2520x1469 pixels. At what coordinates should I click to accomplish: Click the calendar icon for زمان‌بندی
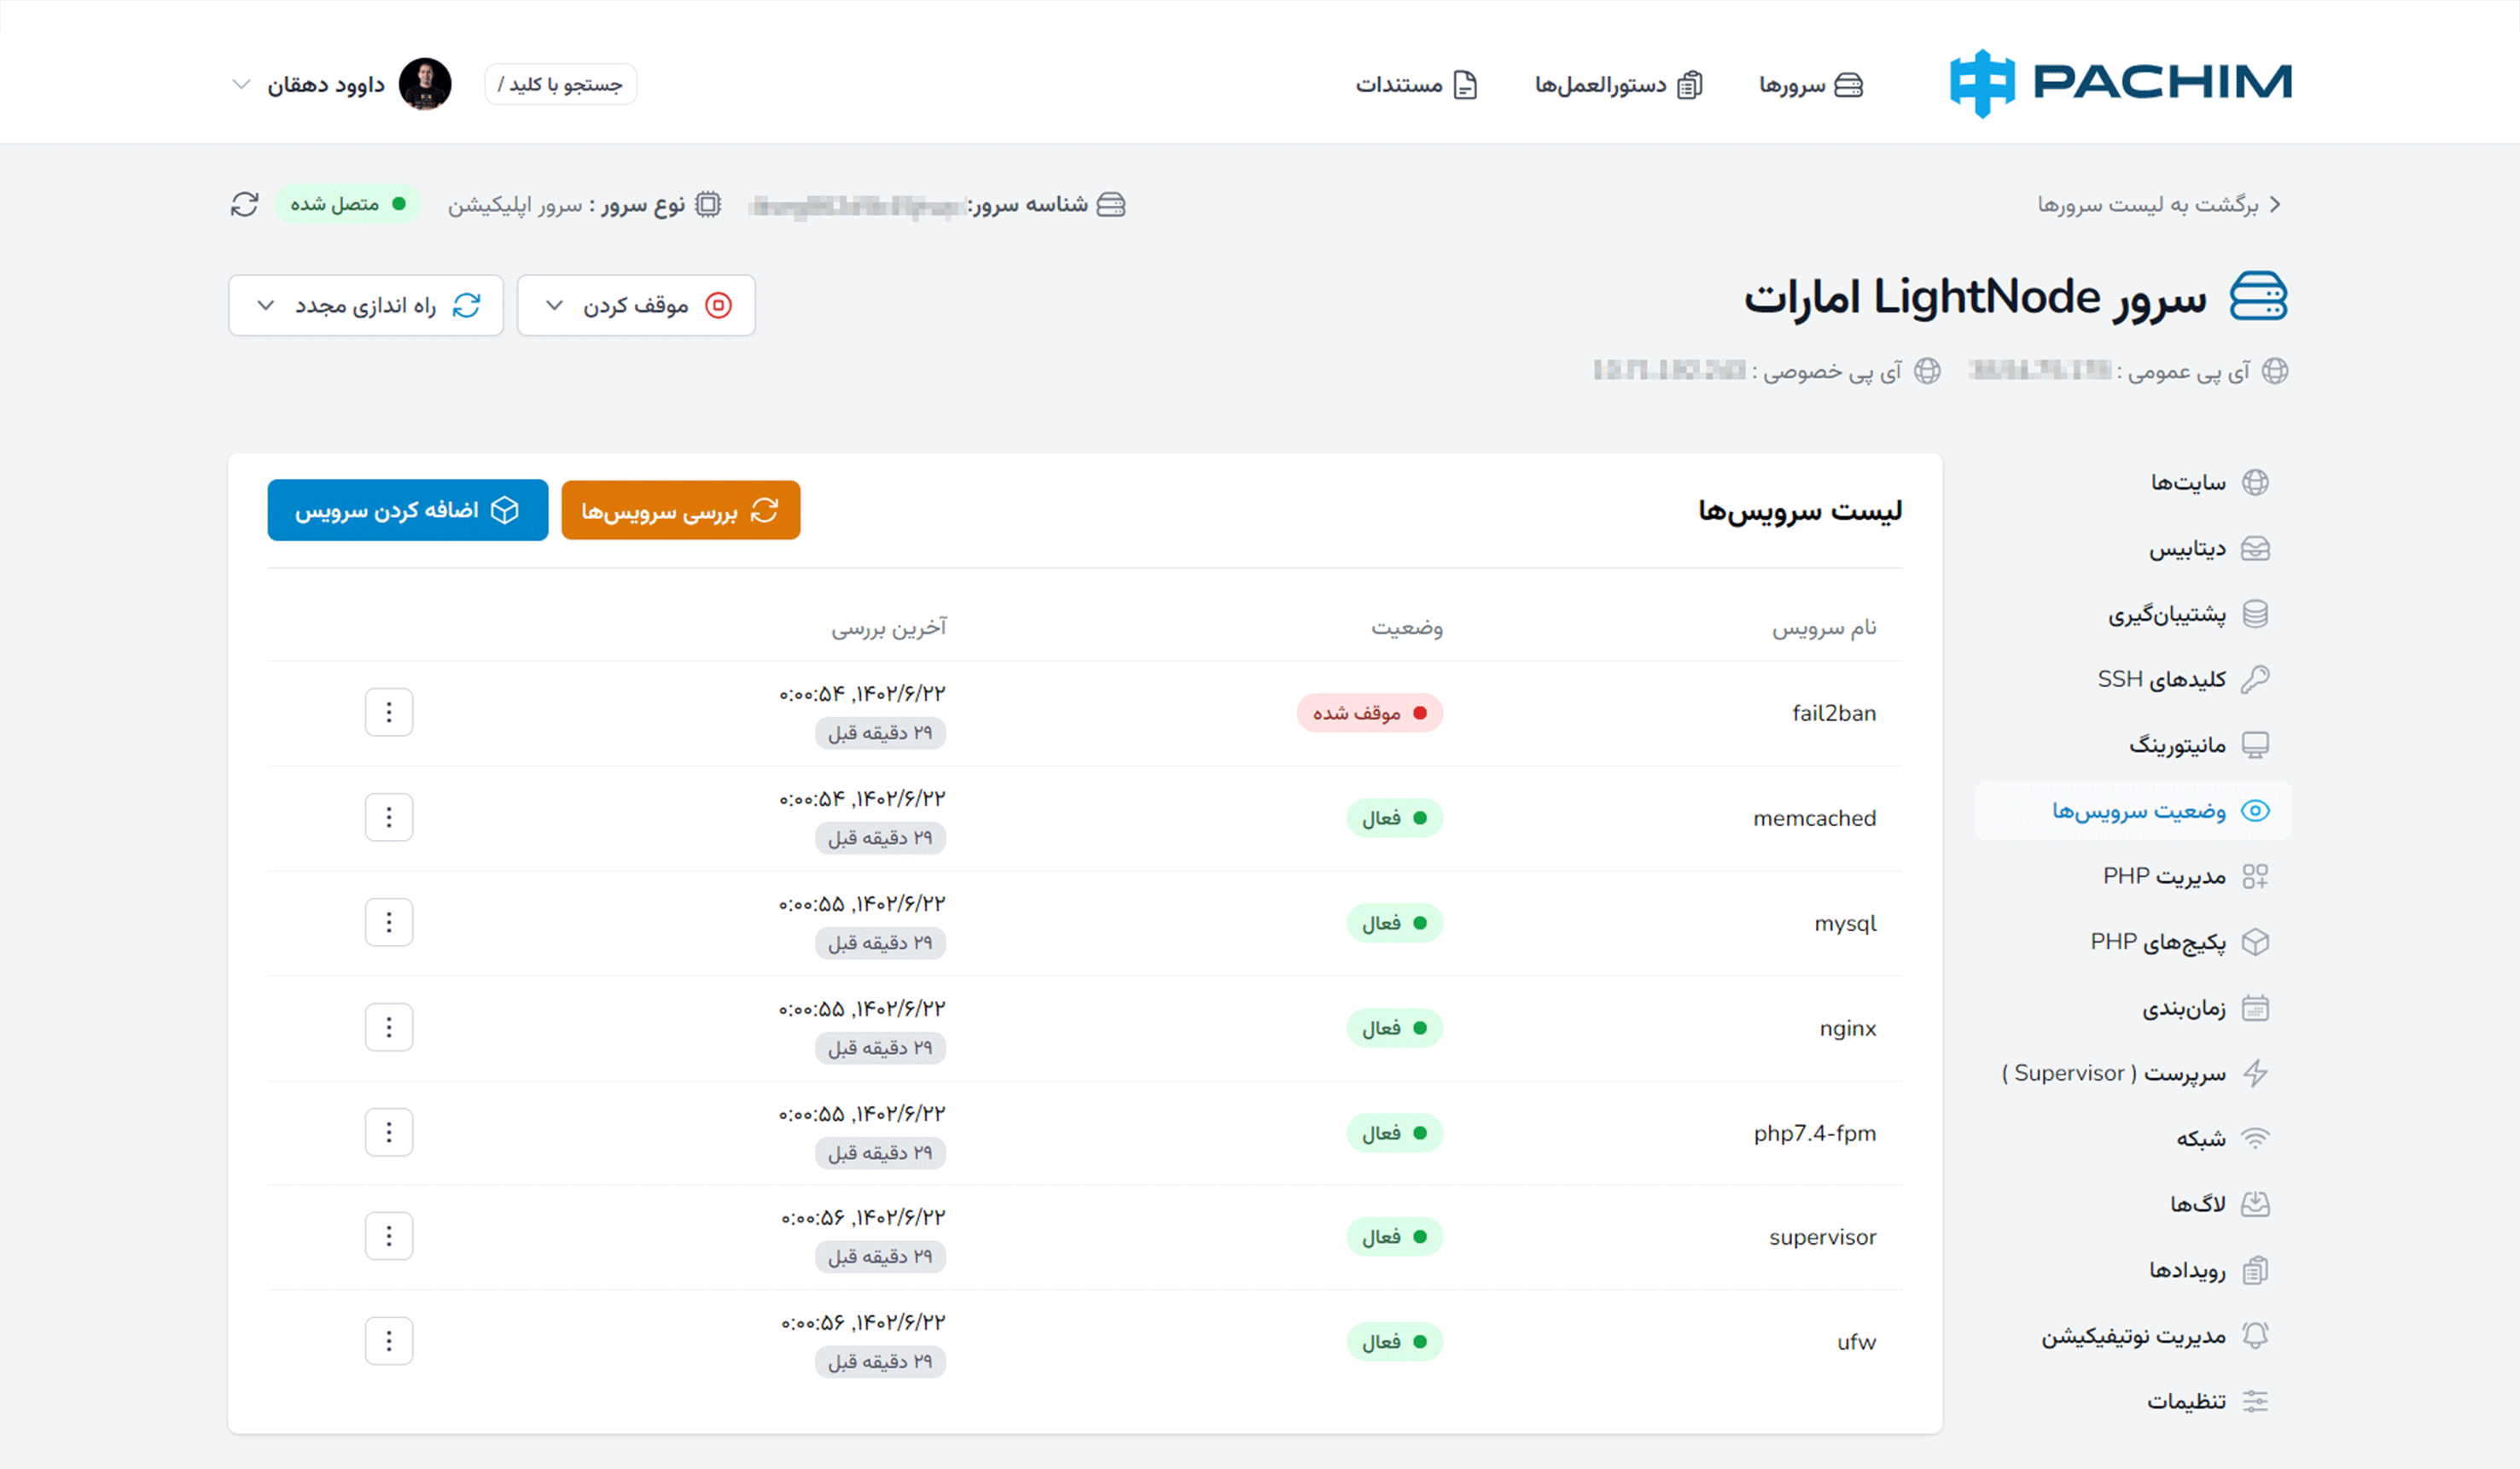tap(2255, 1008)
